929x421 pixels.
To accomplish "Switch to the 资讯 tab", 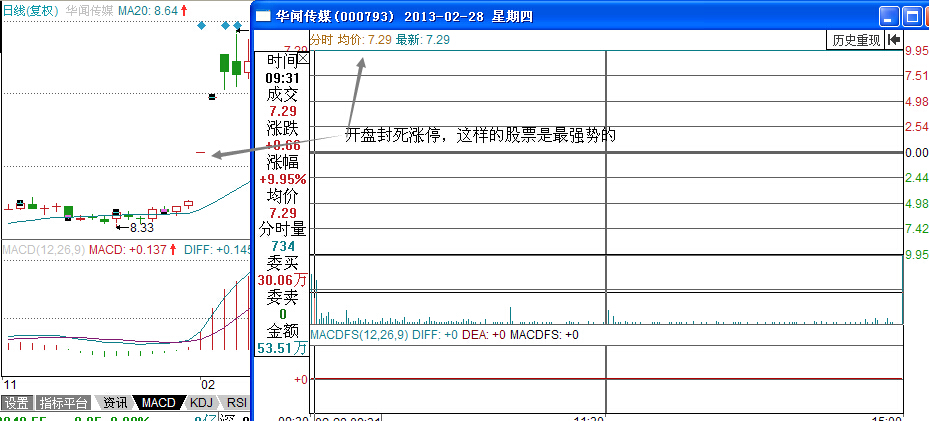I will point(115,403).
